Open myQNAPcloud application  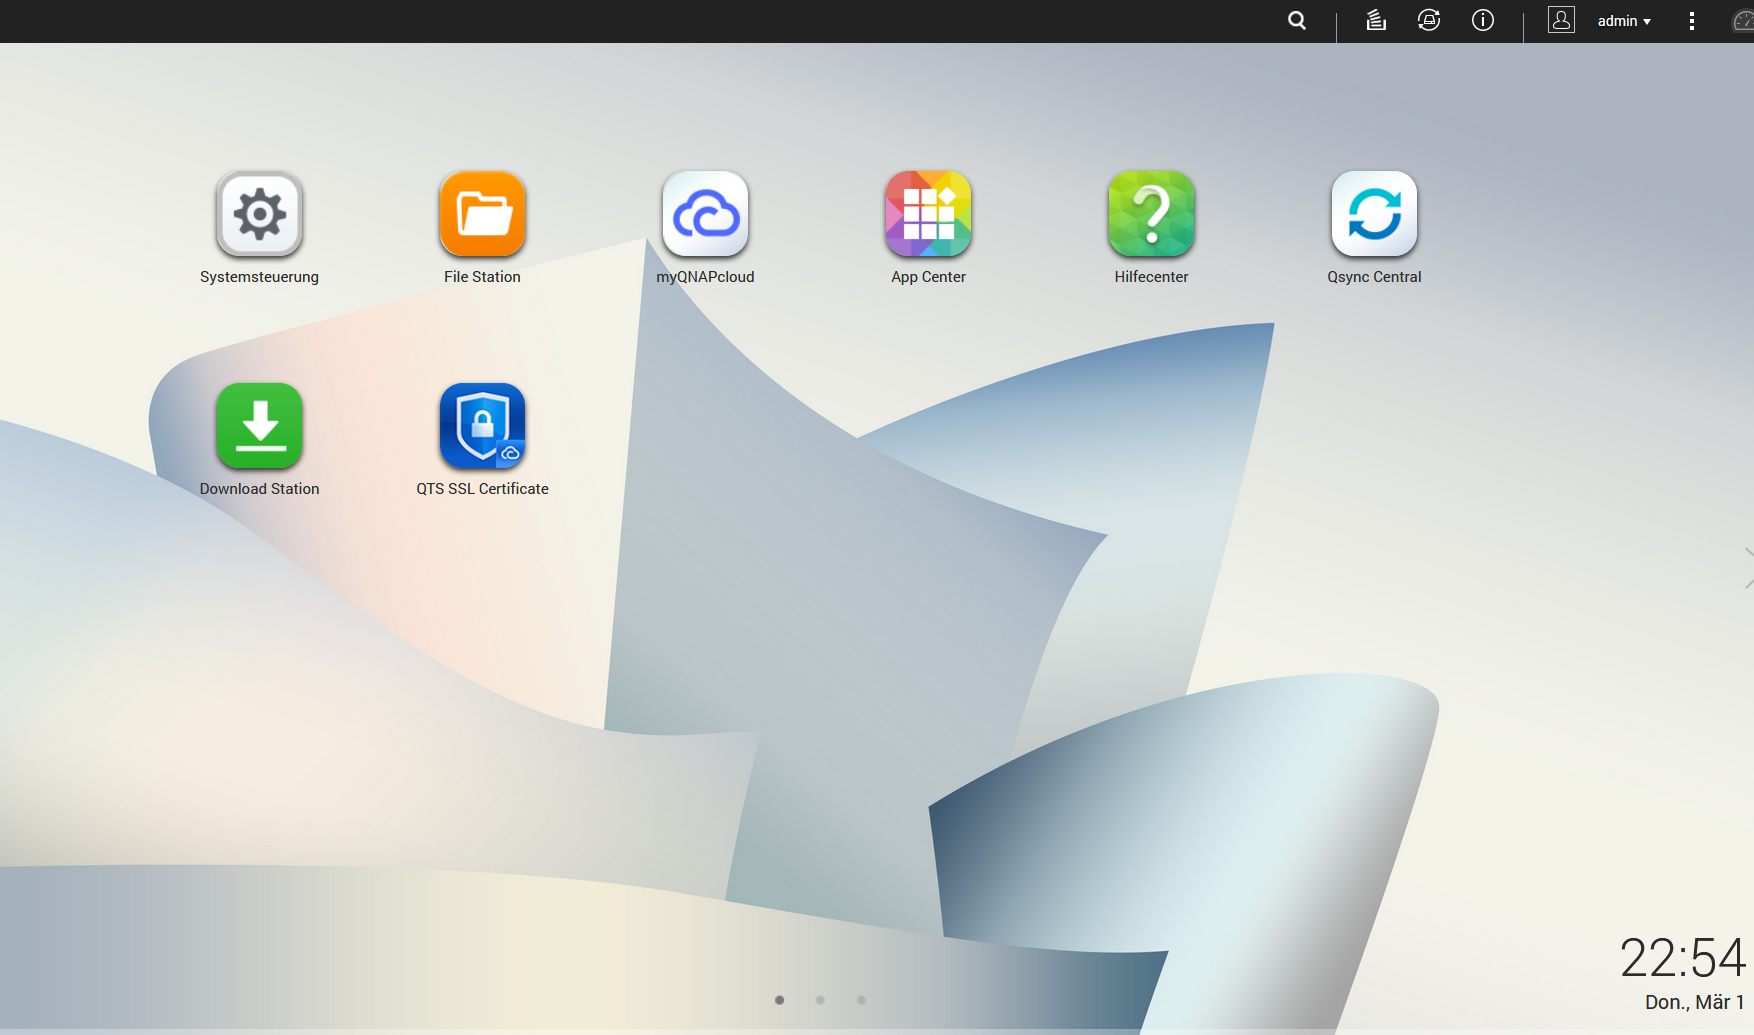coord(705,215)
